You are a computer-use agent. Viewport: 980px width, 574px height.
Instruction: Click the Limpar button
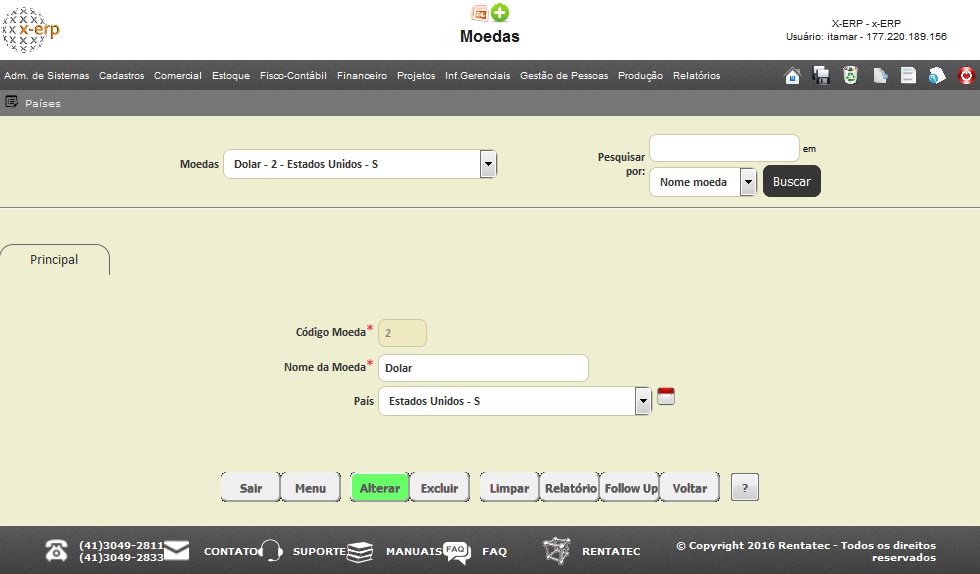coord(509,488)
